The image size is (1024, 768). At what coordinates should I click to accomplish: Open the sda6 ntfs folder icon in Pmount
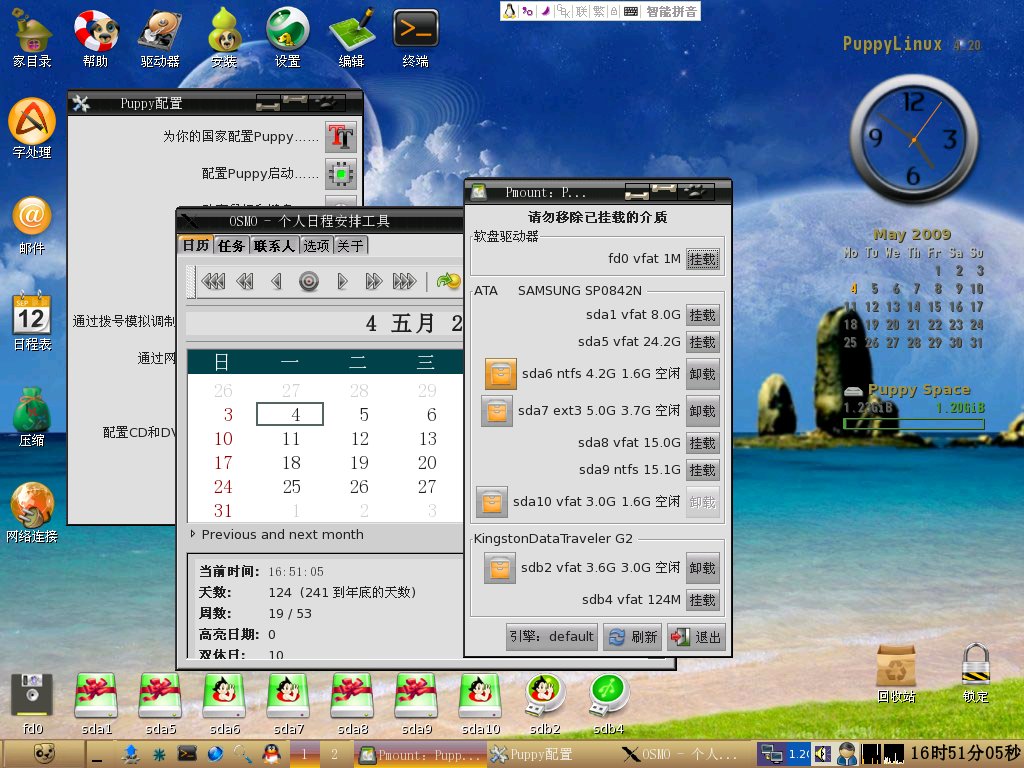(x=501, y=374)
